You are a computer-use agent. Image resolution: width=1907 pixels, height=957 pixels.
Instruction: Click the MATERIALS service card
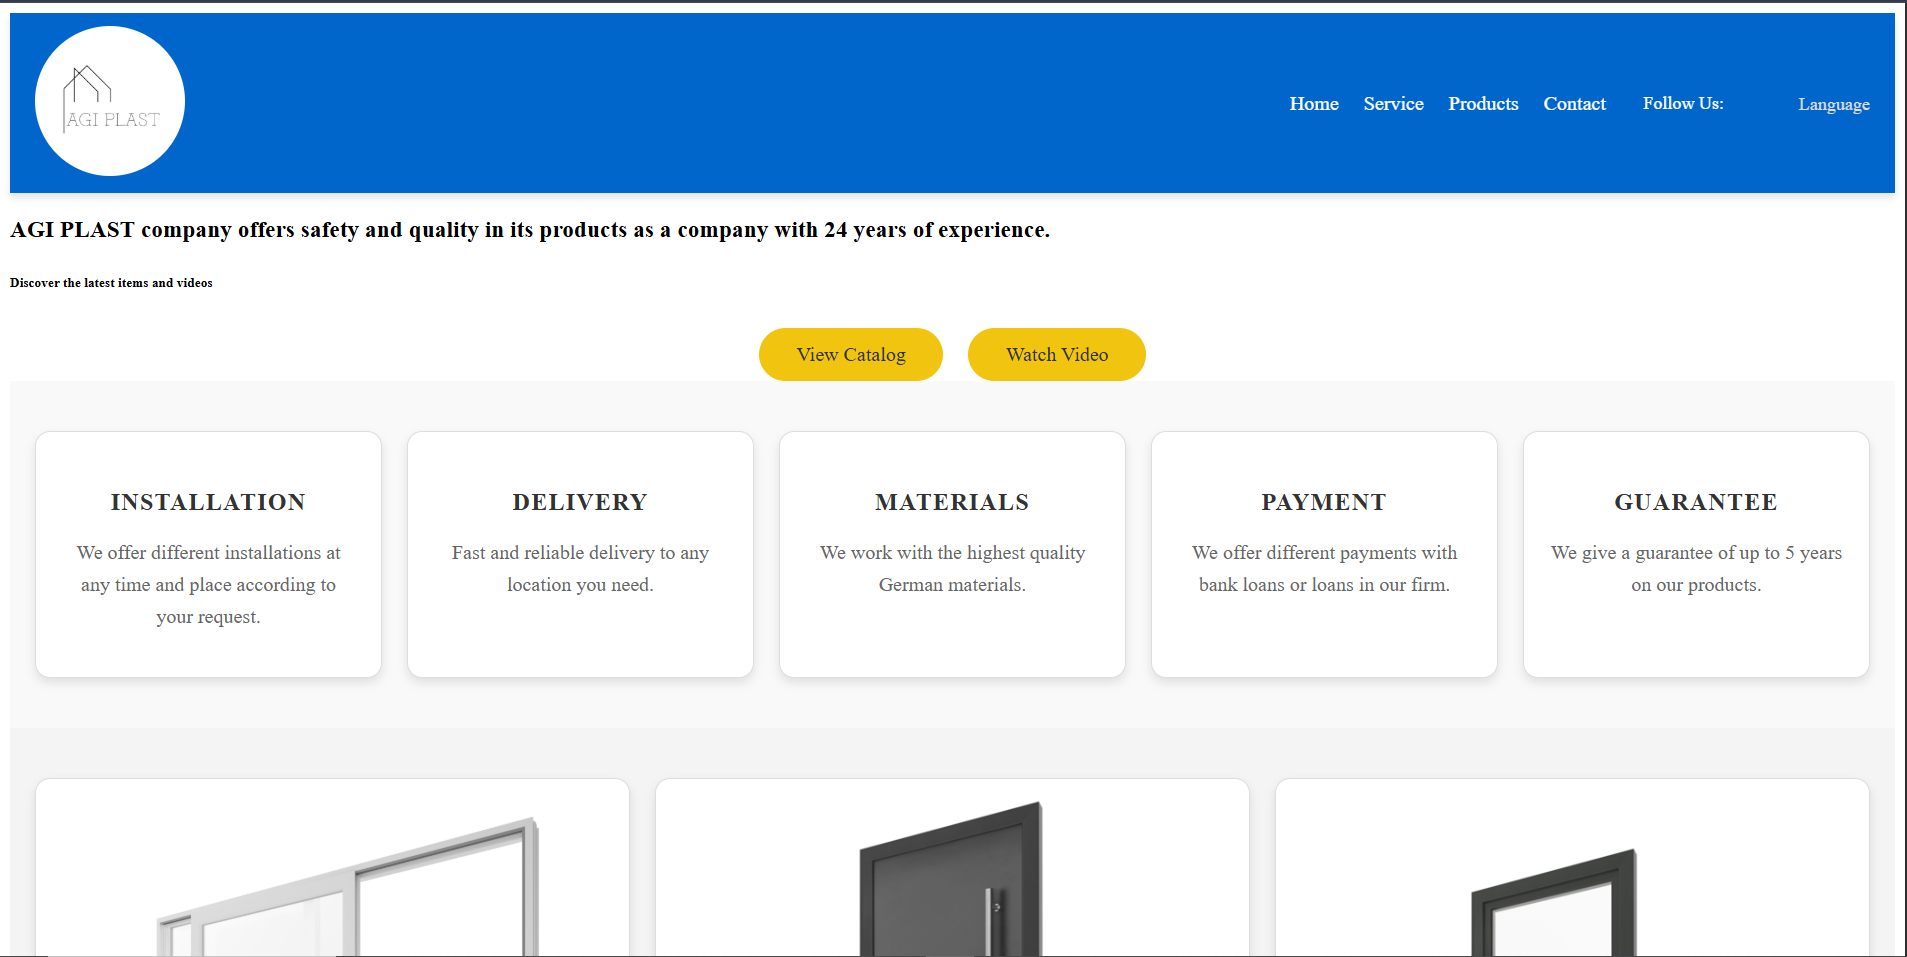(x=952, y=554)
